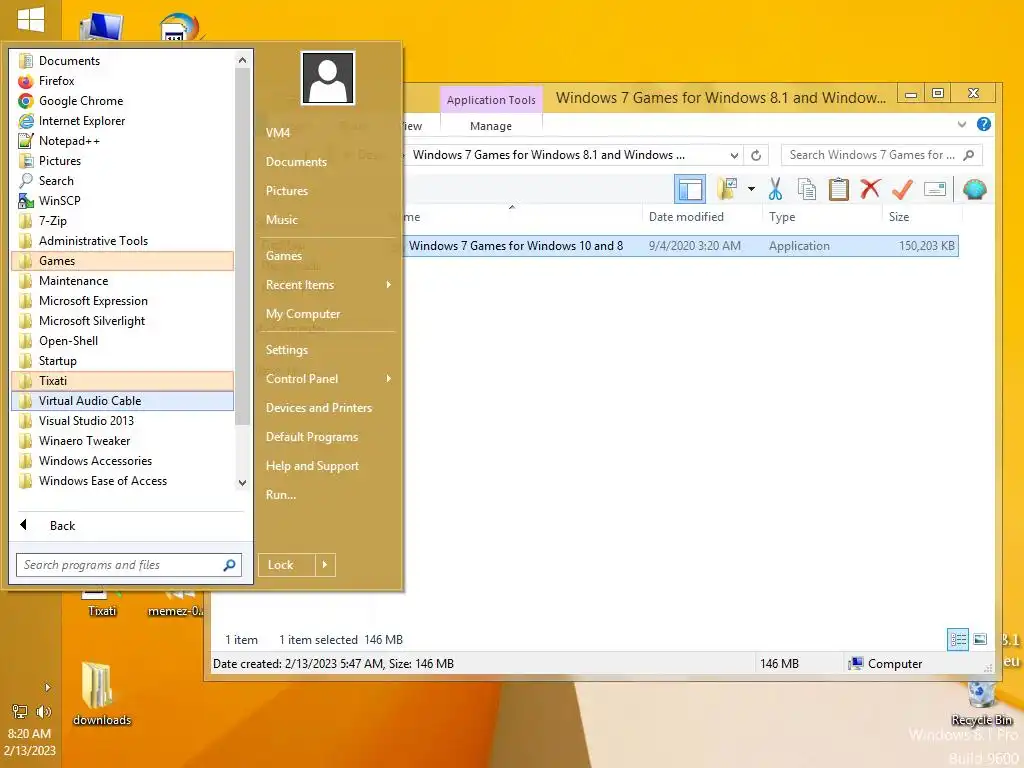
Task: Open Devices and Printers
Action: click(328, 408)
